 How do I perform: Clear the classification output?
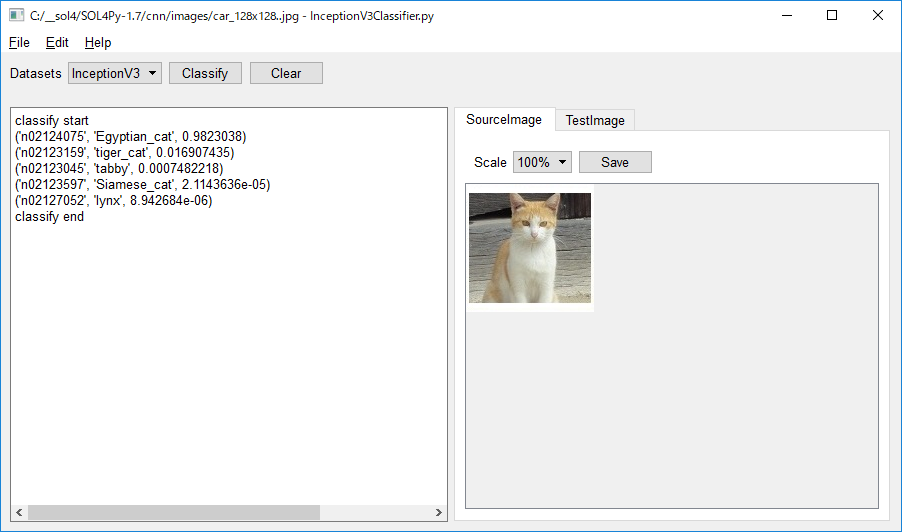tap(286, 74)
